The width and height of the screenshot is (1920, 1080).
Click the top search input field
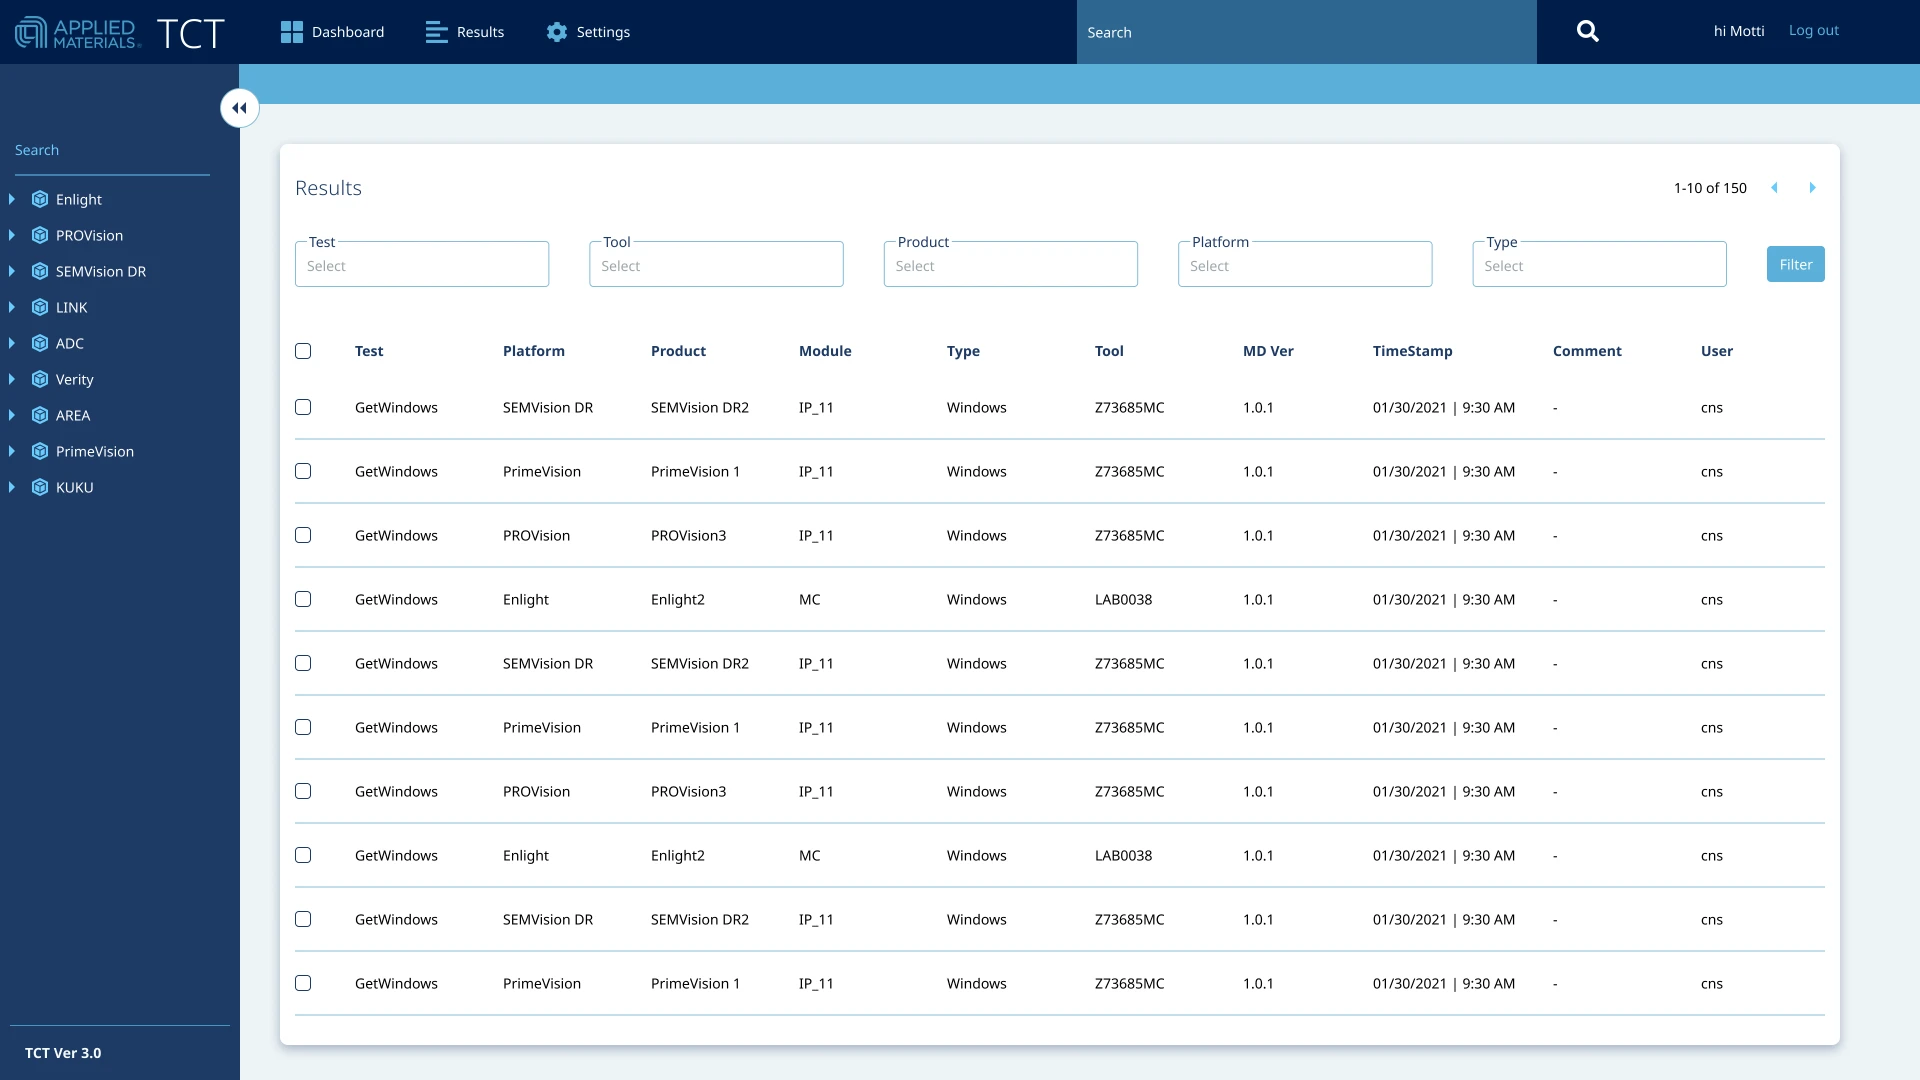tap(1305, 32)
